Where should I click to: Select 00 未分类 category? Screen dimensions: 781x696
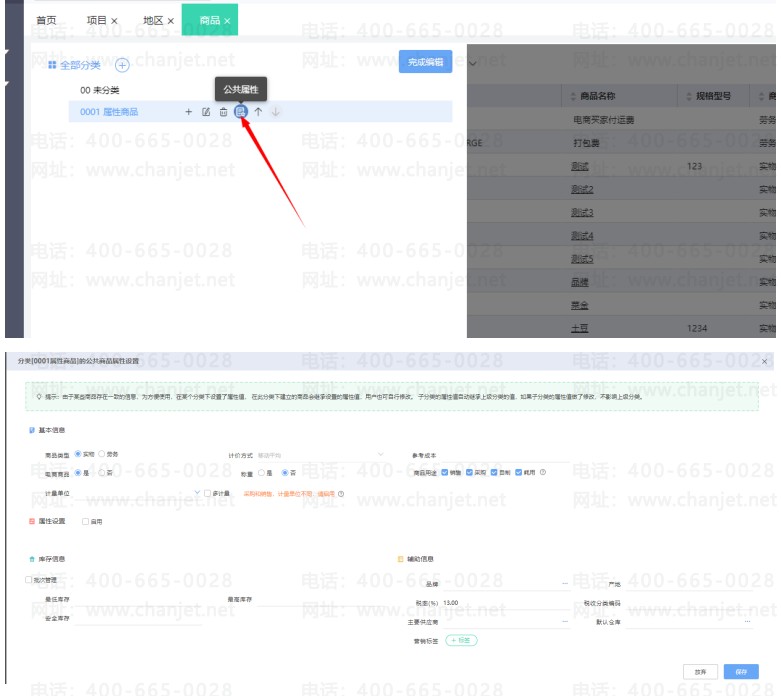click(x=100, y=90)
